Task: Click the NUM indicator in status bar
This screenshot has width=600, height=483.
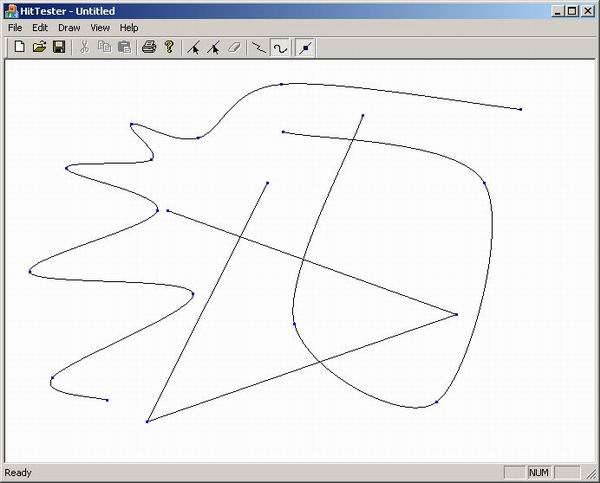Action: pyautogui.click(x=539, y=473)
